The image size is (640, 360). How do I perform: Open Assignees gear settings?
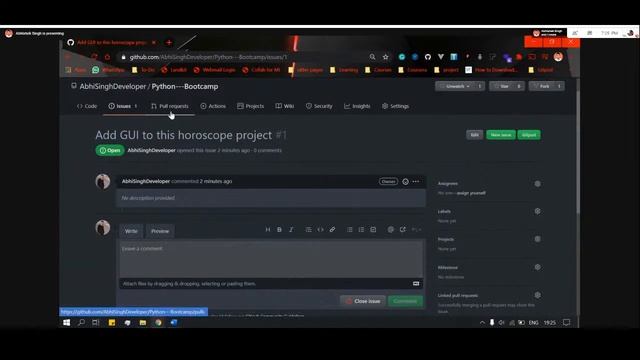coord(538,184)
